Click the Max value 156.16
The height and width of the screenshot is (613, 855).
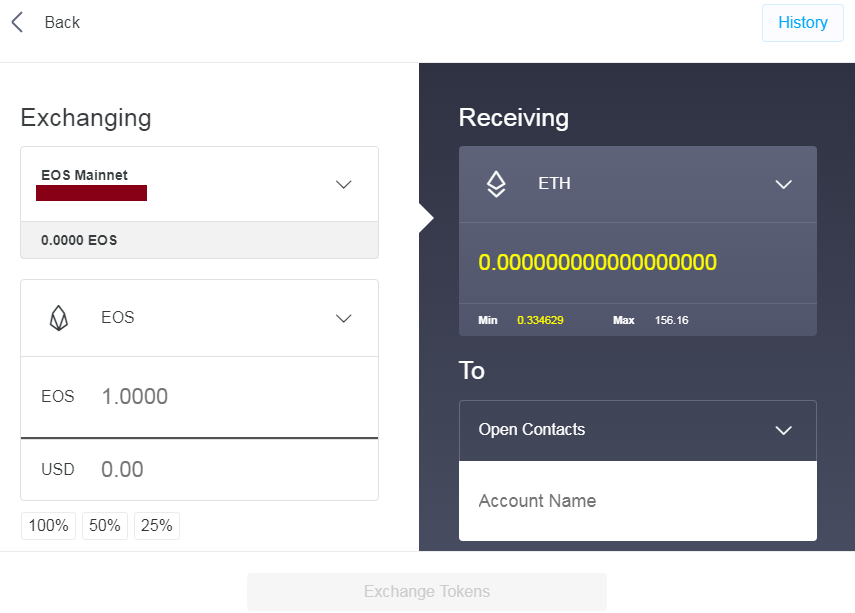pos(672,320)
